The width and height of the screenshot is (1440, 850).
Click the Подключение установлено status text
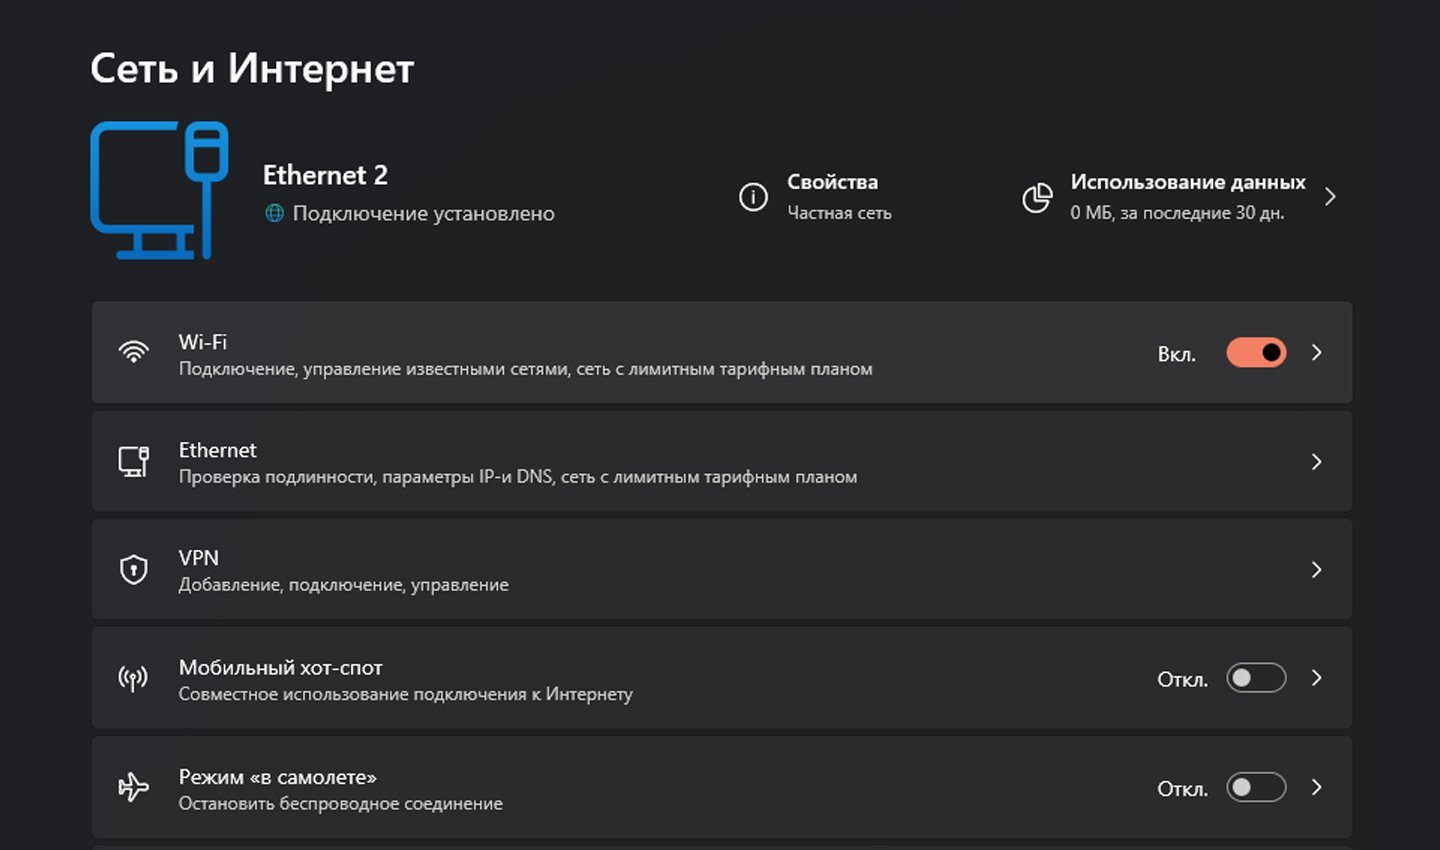[x=423, y=213]
